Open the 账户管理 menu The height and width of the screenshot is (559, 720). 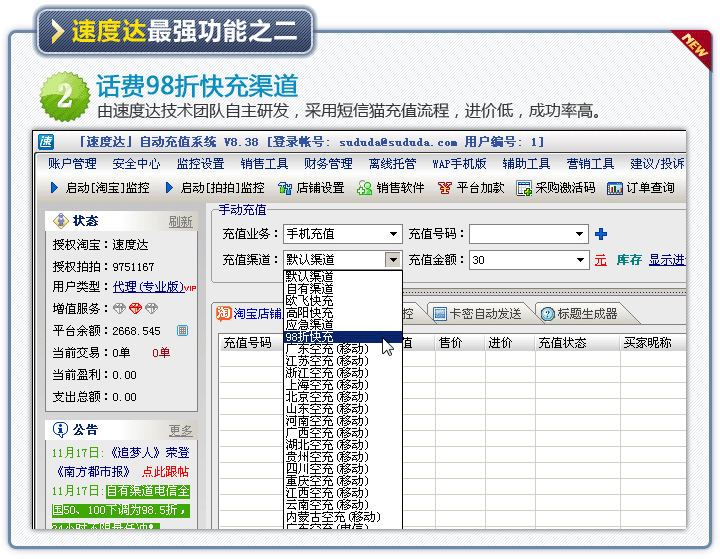pyautogui.click(x=72, y=164)
